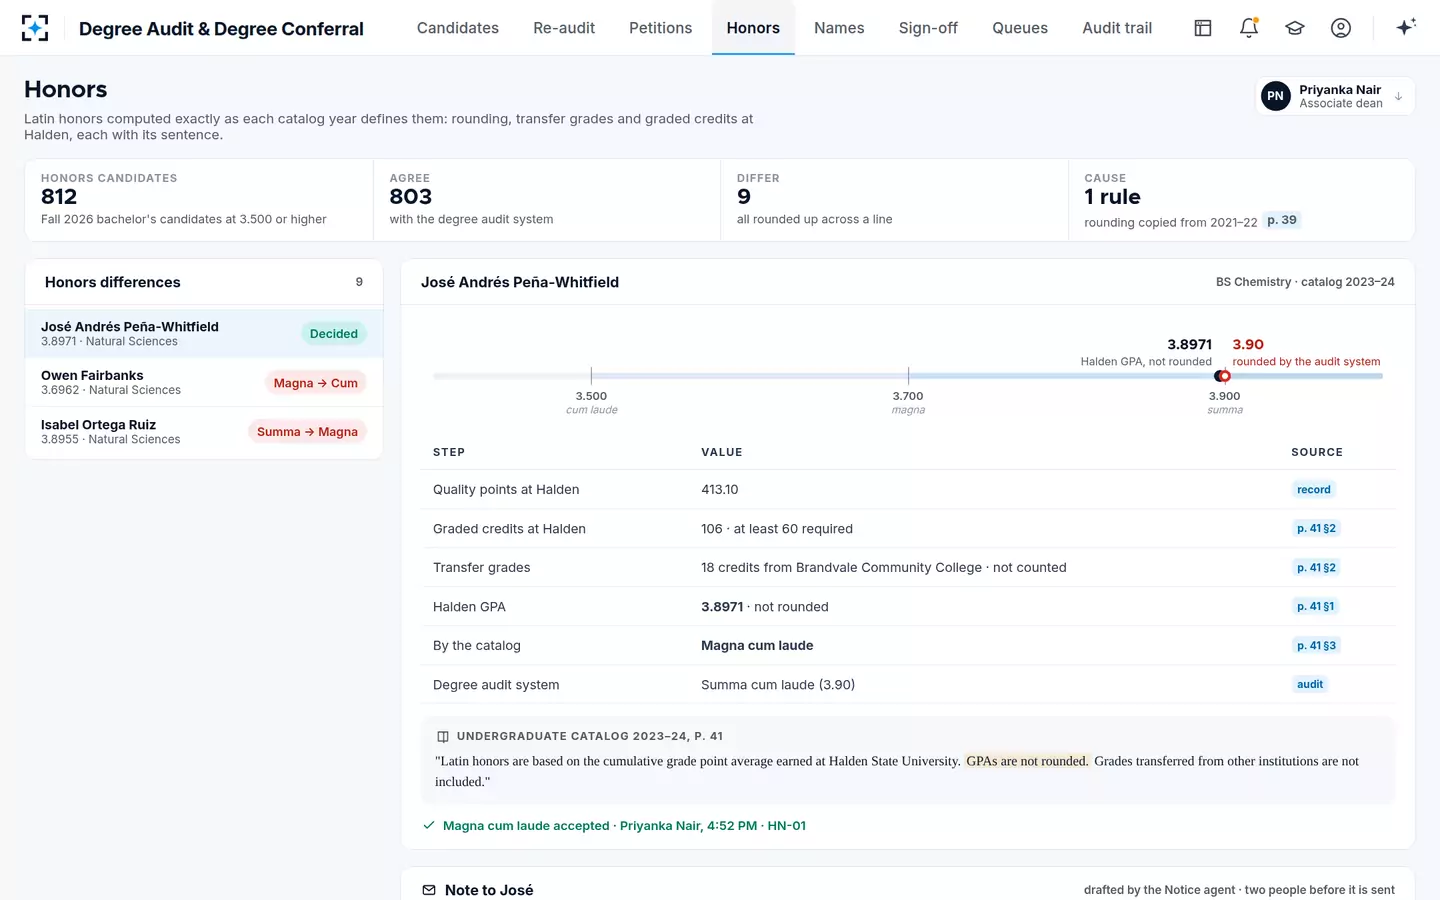Click the Honors candidates 812 card
This screenshot has width=1440, height=900.
click(199, 200)
